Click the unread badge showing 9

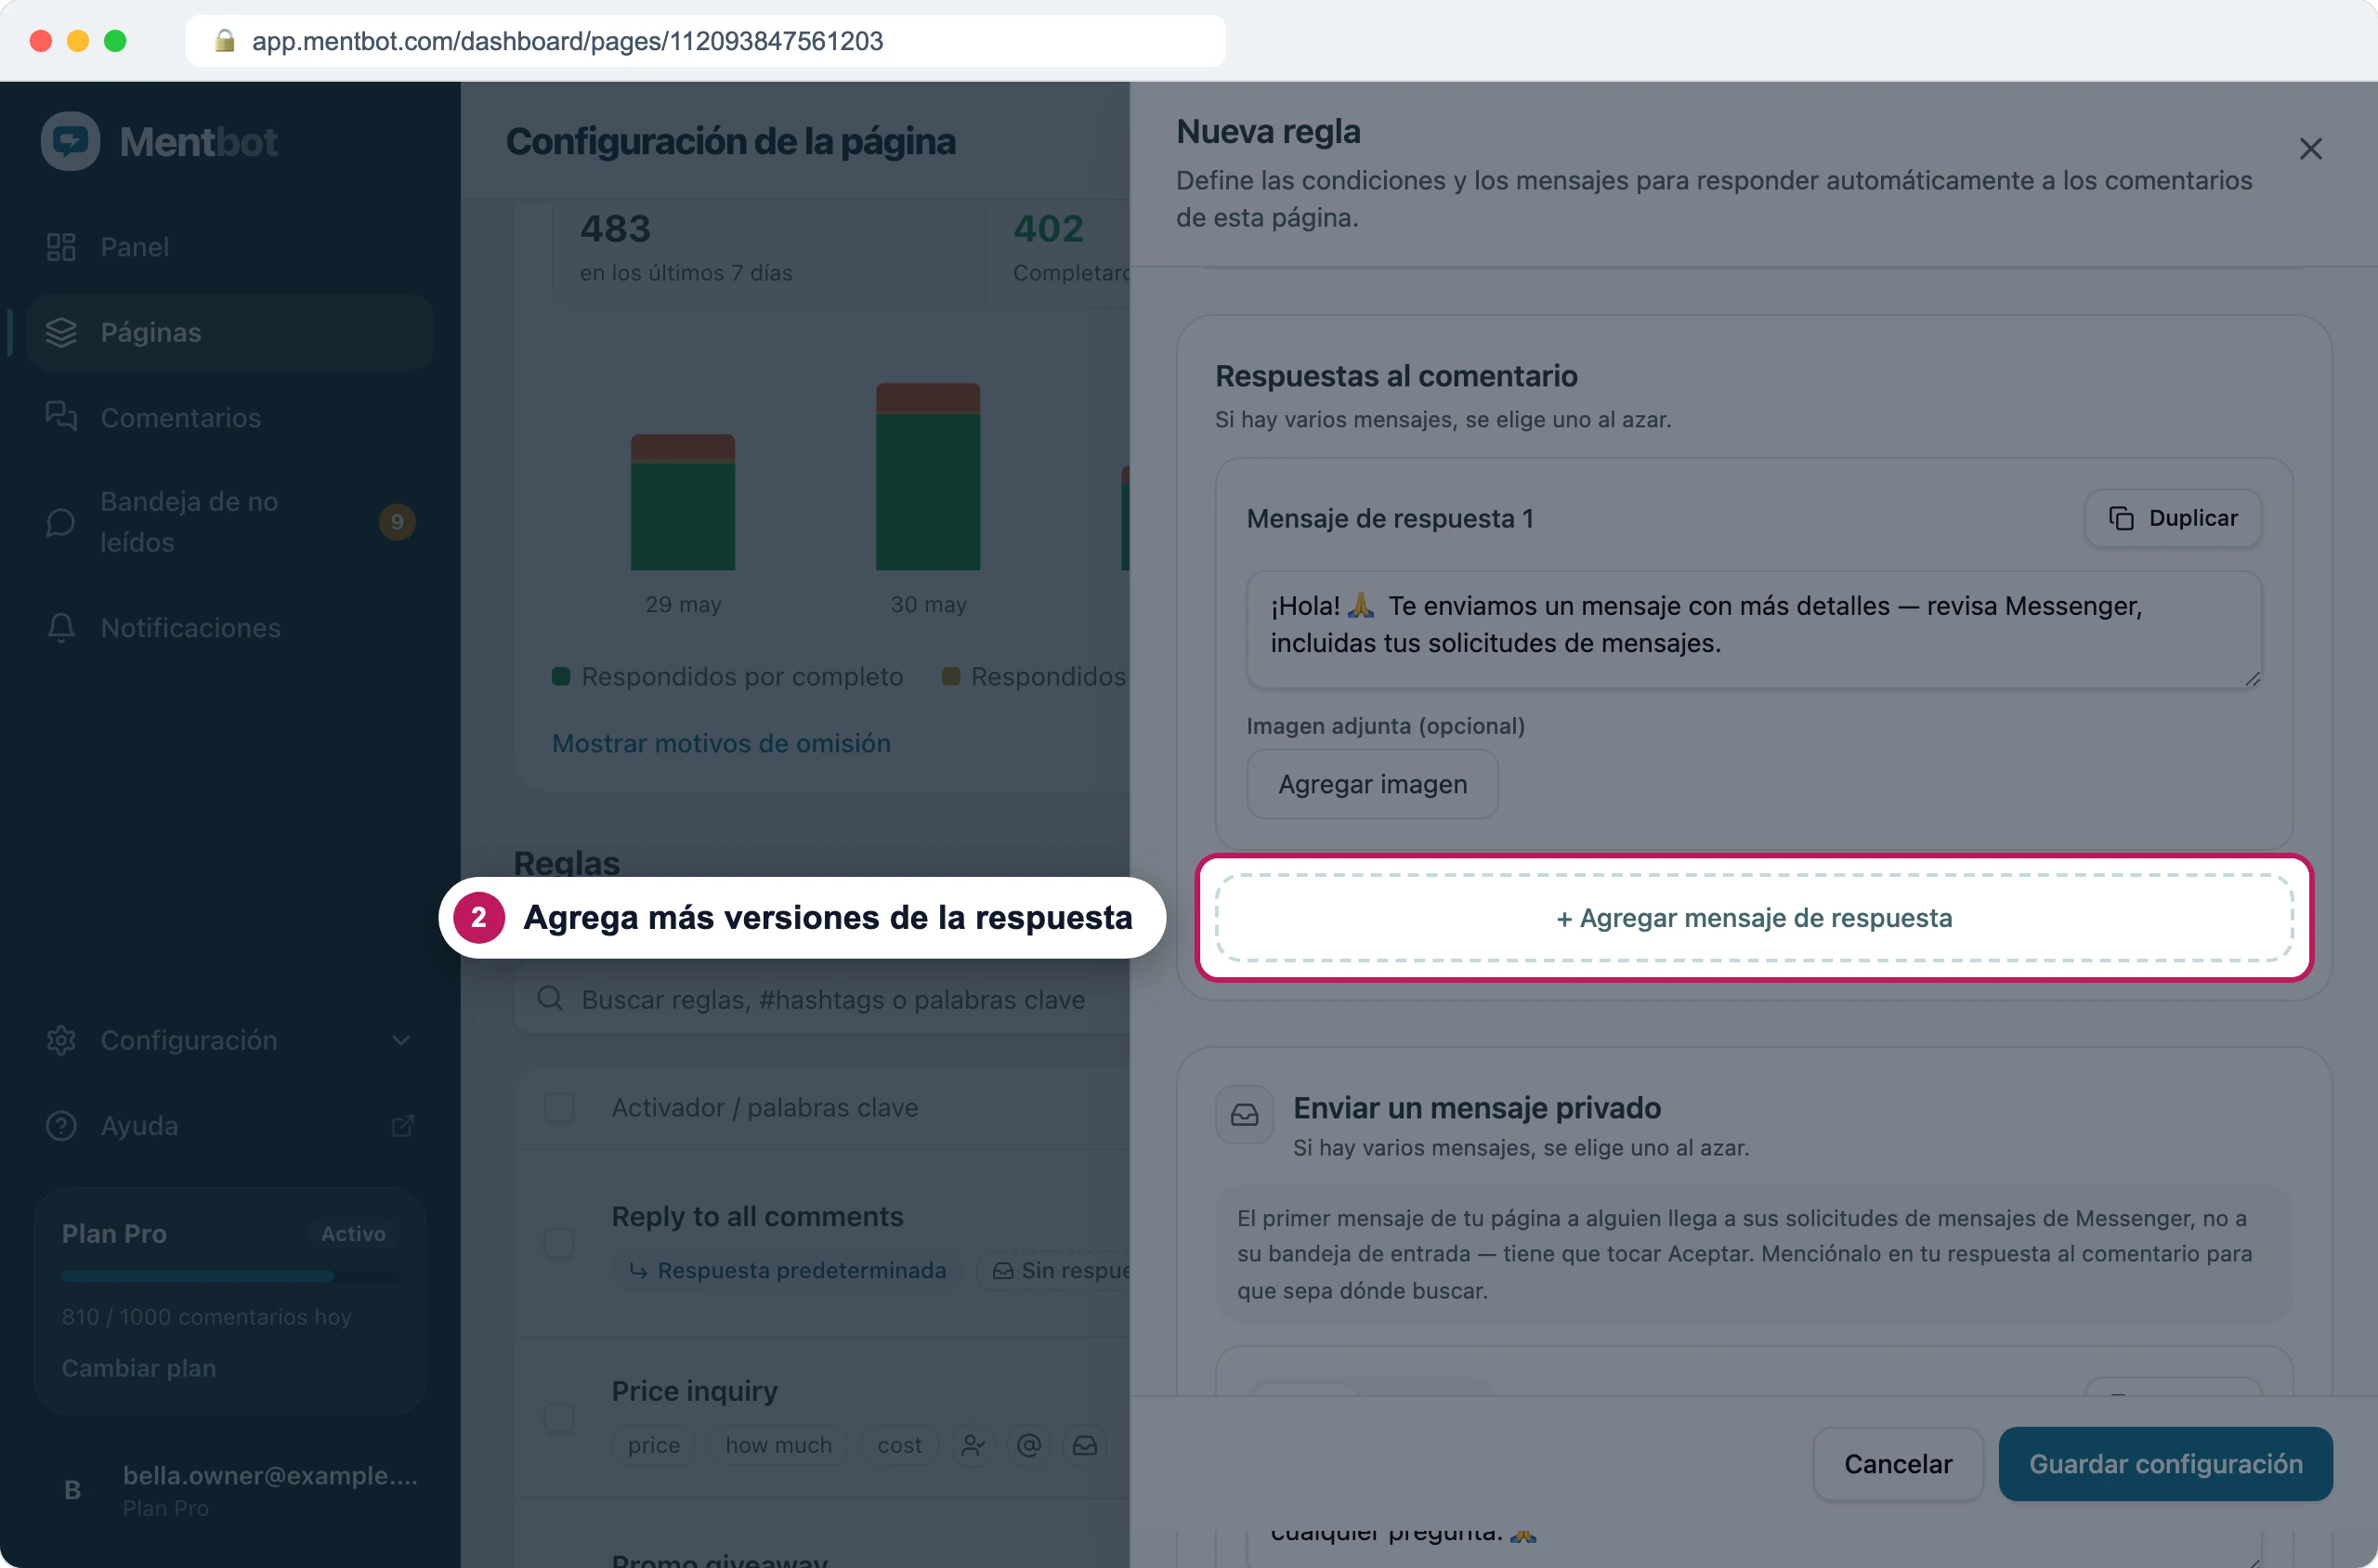pos(397,522)
